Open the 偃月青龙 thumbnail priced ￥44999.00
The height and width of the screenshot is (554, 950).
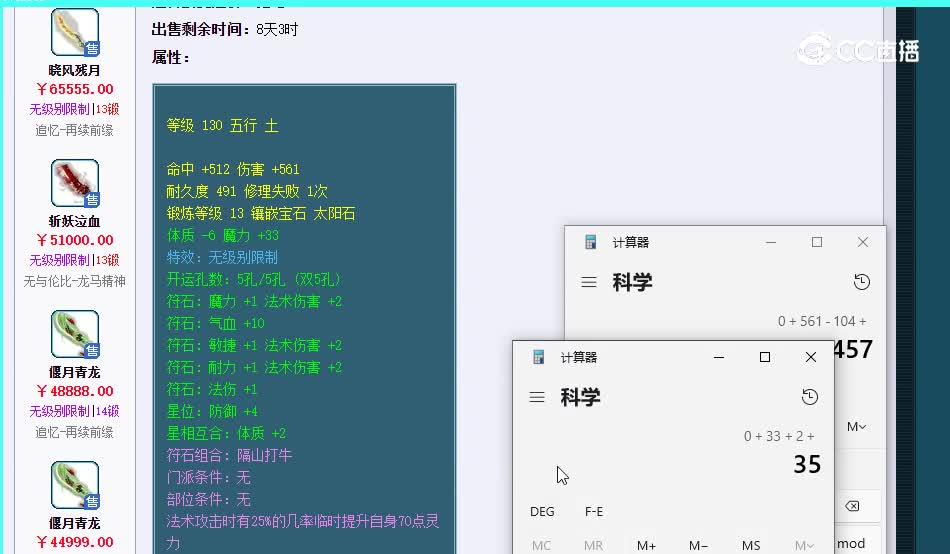75,485
